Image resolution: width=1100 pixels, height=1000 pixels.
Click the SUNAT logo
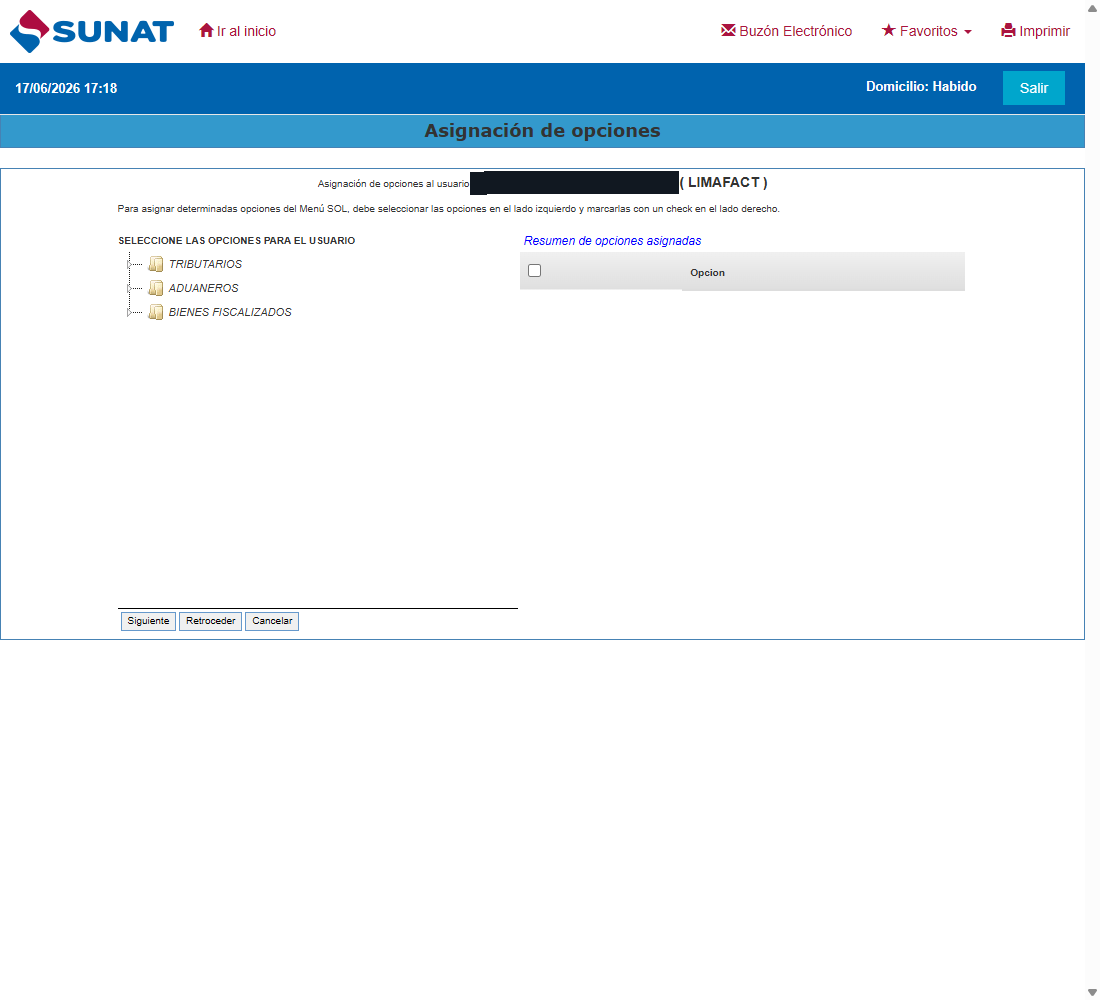92,32
